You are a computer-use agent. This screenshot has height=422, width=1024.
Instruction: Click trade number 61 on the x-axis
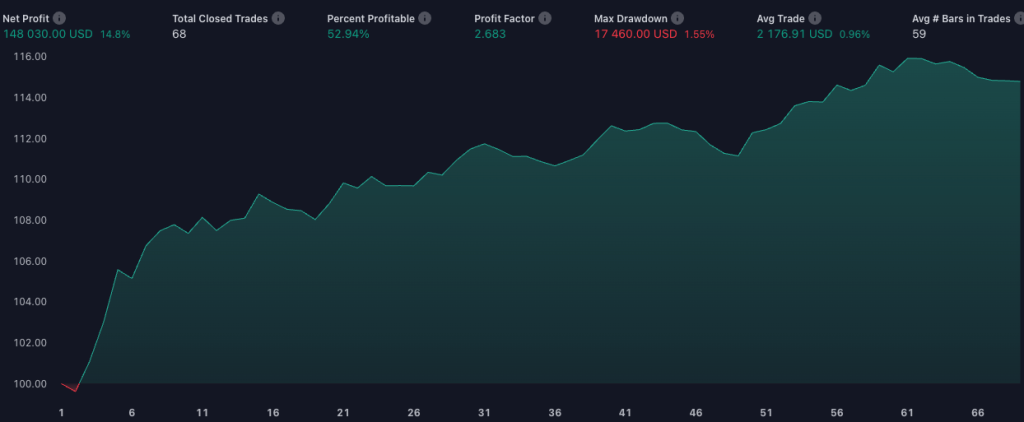point(908,412)
